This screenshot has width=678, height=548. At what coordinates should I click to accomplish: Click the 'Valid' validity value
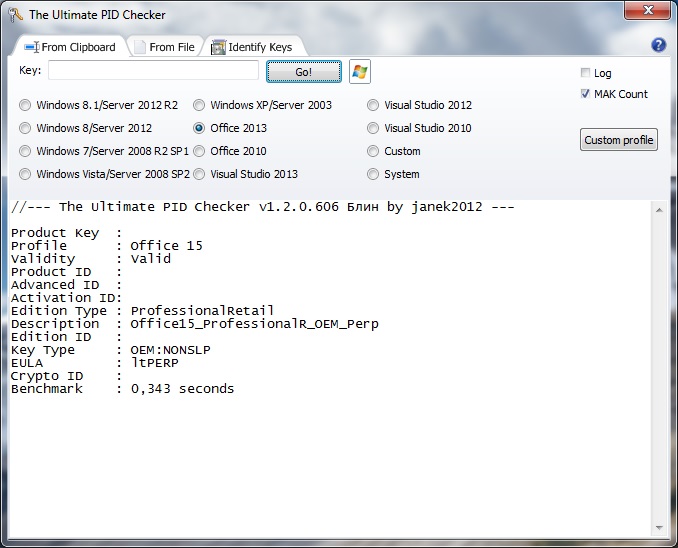click(150, 259)
